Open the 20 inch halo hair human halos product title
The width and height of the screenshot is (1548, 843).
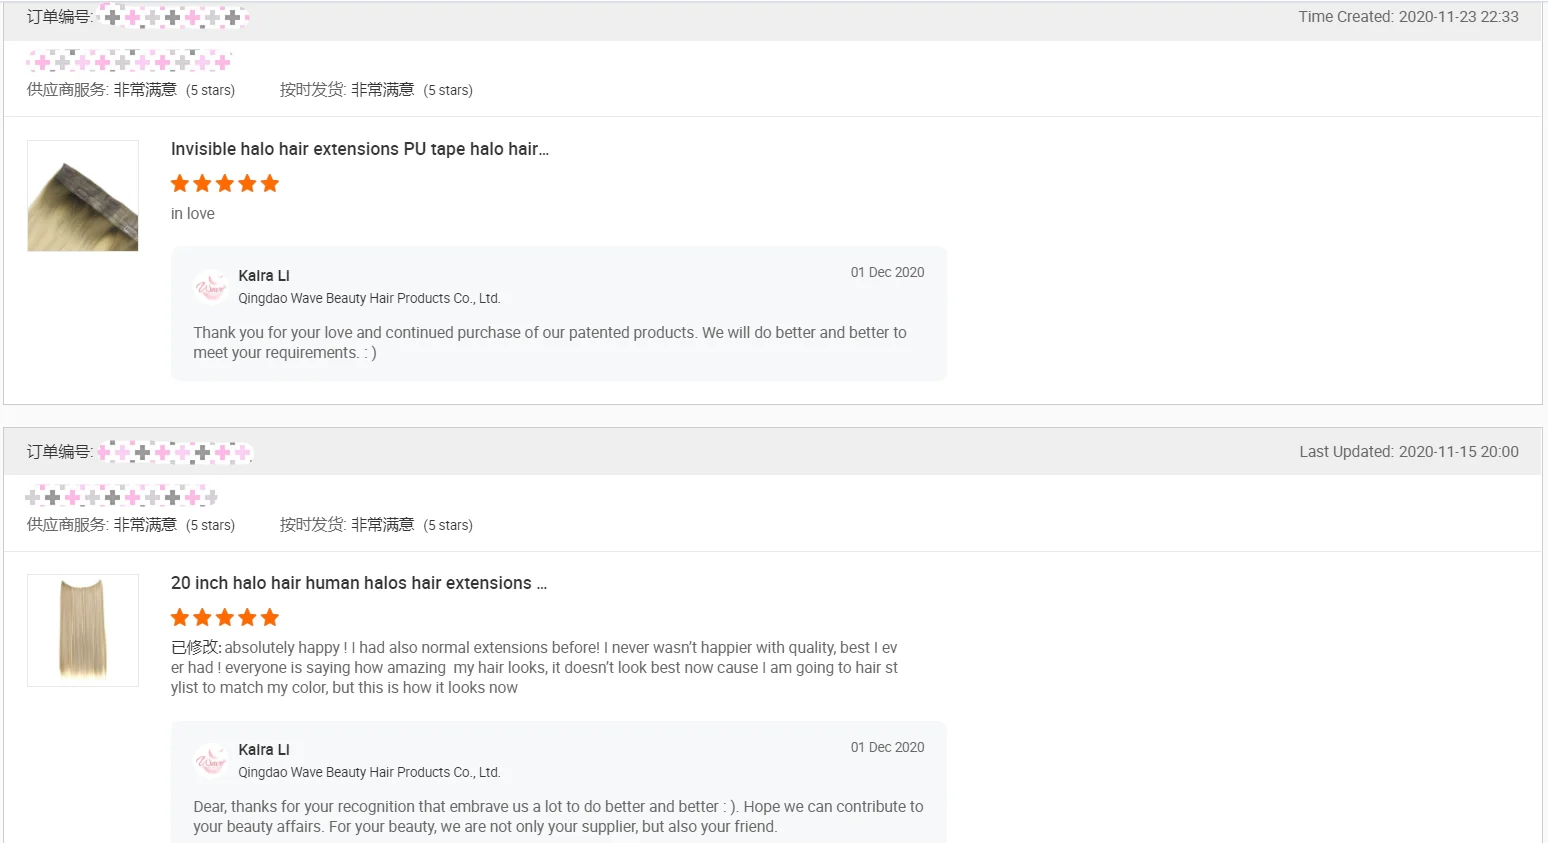click(x=358, y=583)
